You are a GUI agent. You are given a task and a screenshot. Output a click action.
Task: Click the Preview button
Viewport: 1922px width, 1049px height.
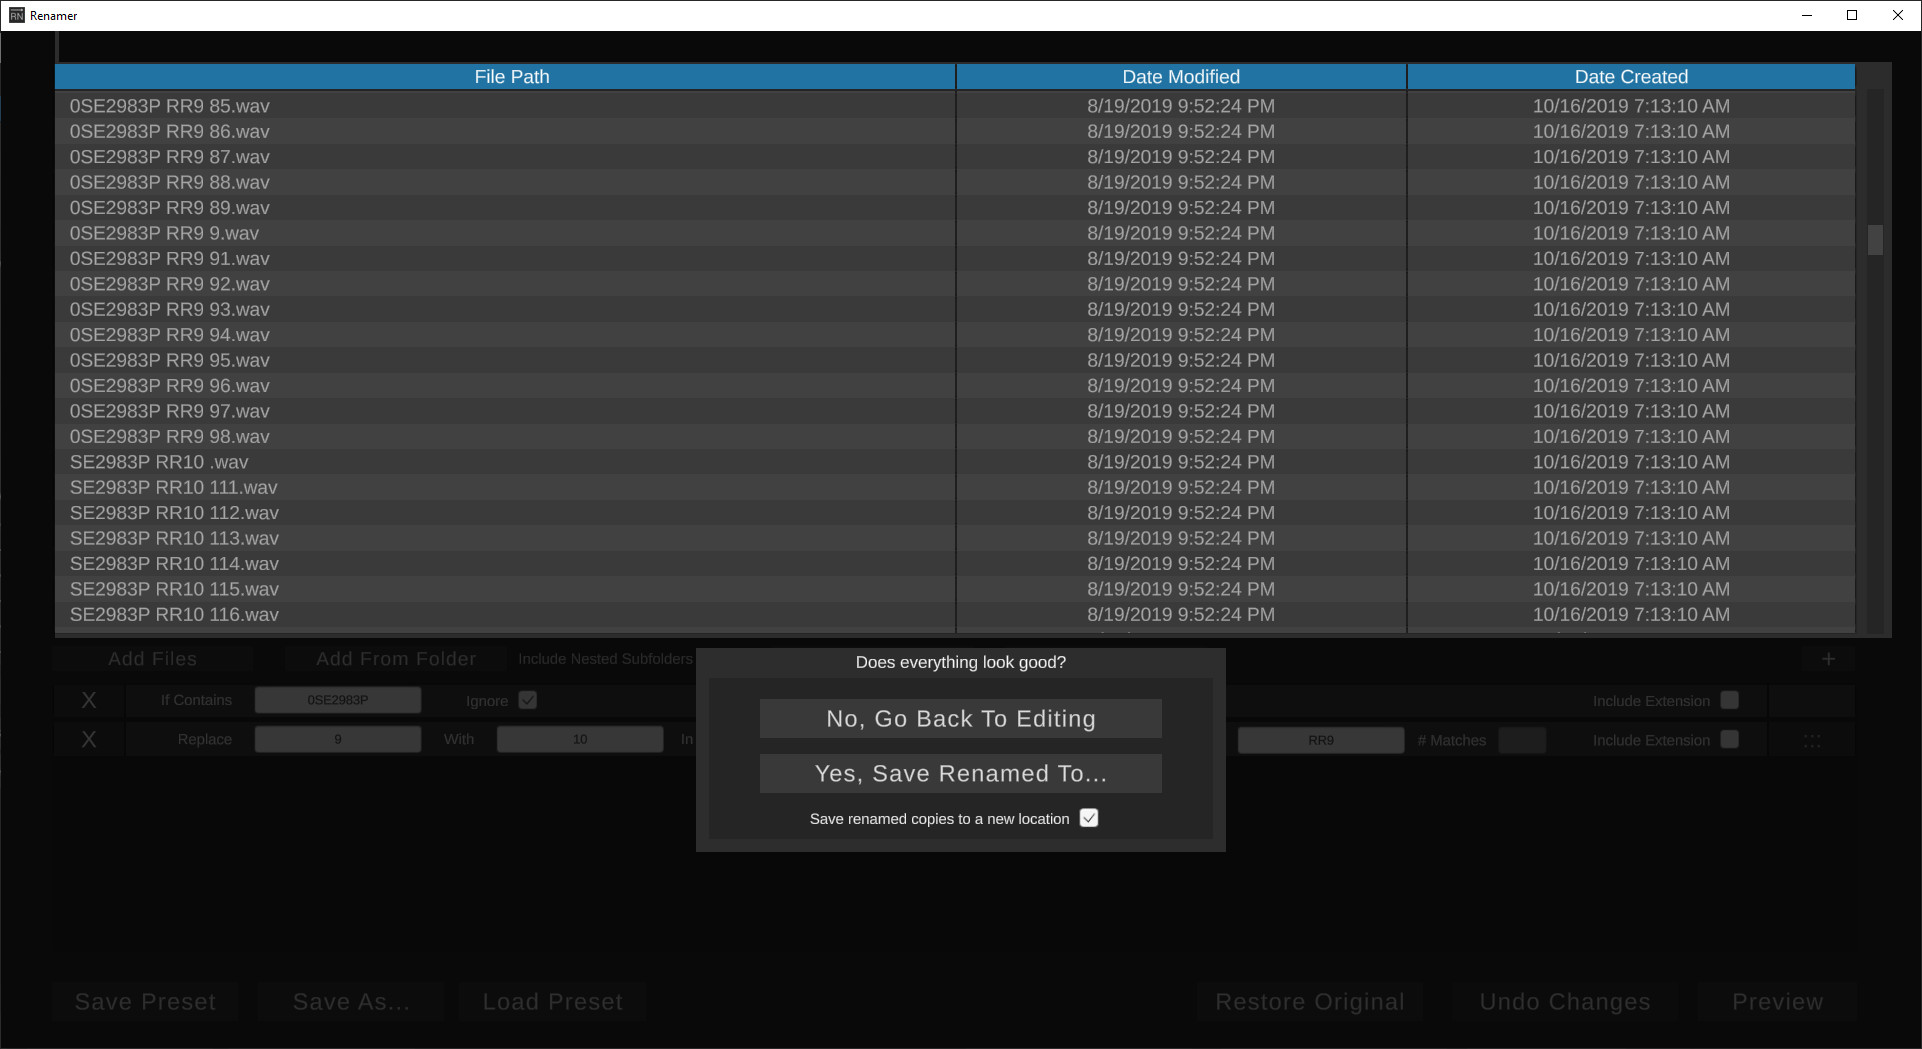(x=1777, y=1001)
